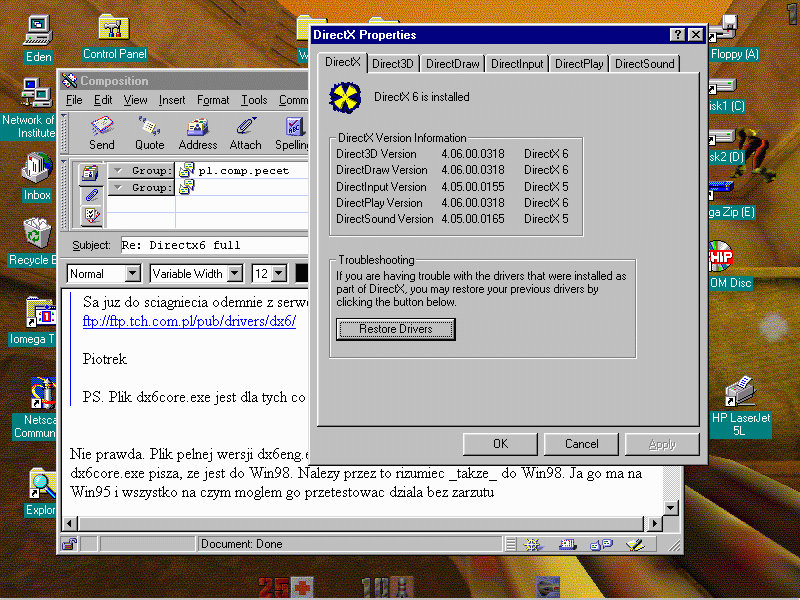Show the attachments paperclip tab icon
The image size is (800, 600).
click(x=92, y=195)
